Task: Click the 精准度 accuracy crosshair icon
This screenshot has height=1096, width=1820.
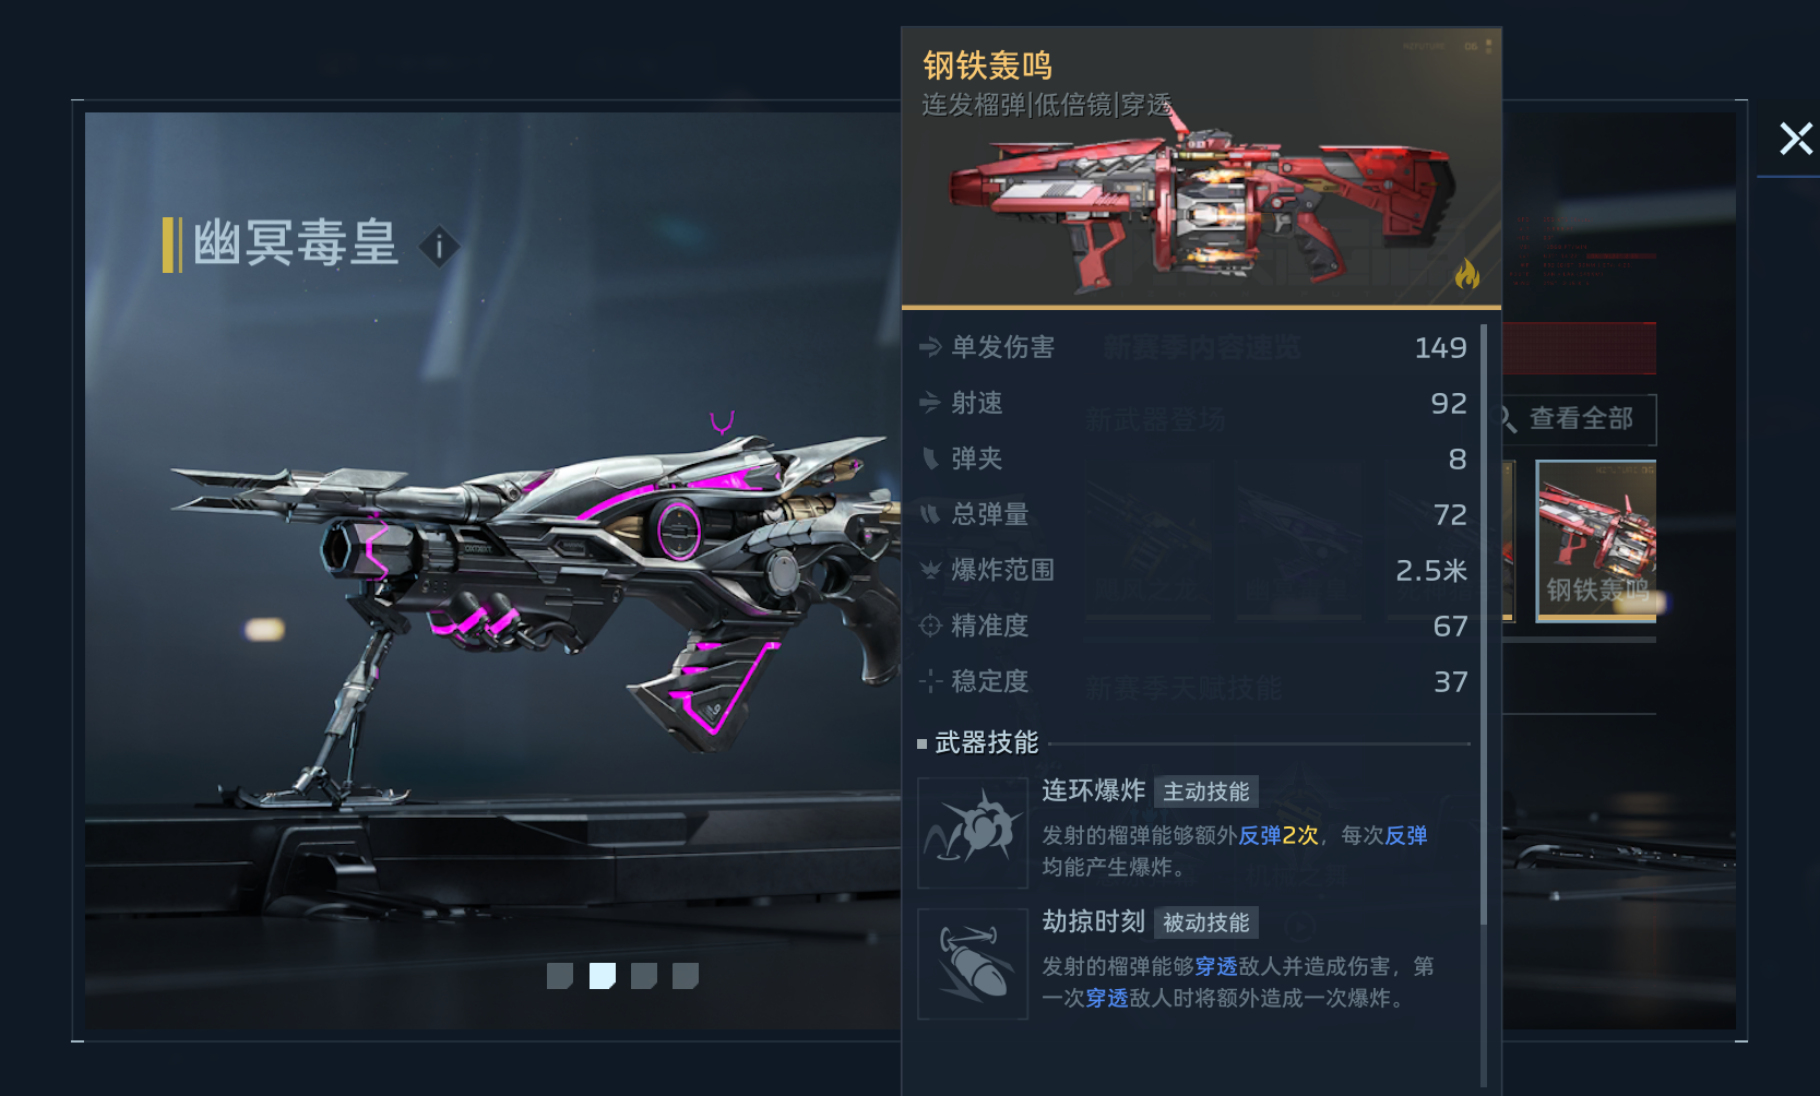Action: click(930, 625)
